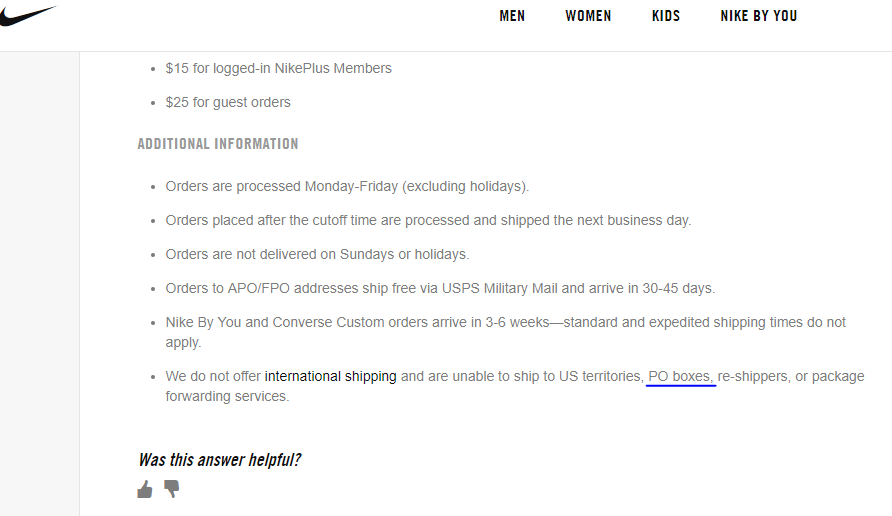Click the cutoff time bullet text
Screen dimensions: 892x516
tap(428, 220)
